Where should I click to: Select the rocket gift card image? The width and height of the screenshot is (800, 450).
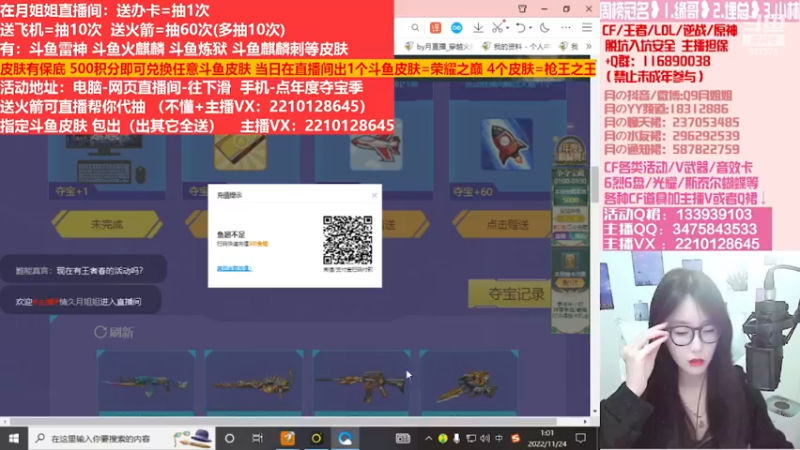point(506,144)
